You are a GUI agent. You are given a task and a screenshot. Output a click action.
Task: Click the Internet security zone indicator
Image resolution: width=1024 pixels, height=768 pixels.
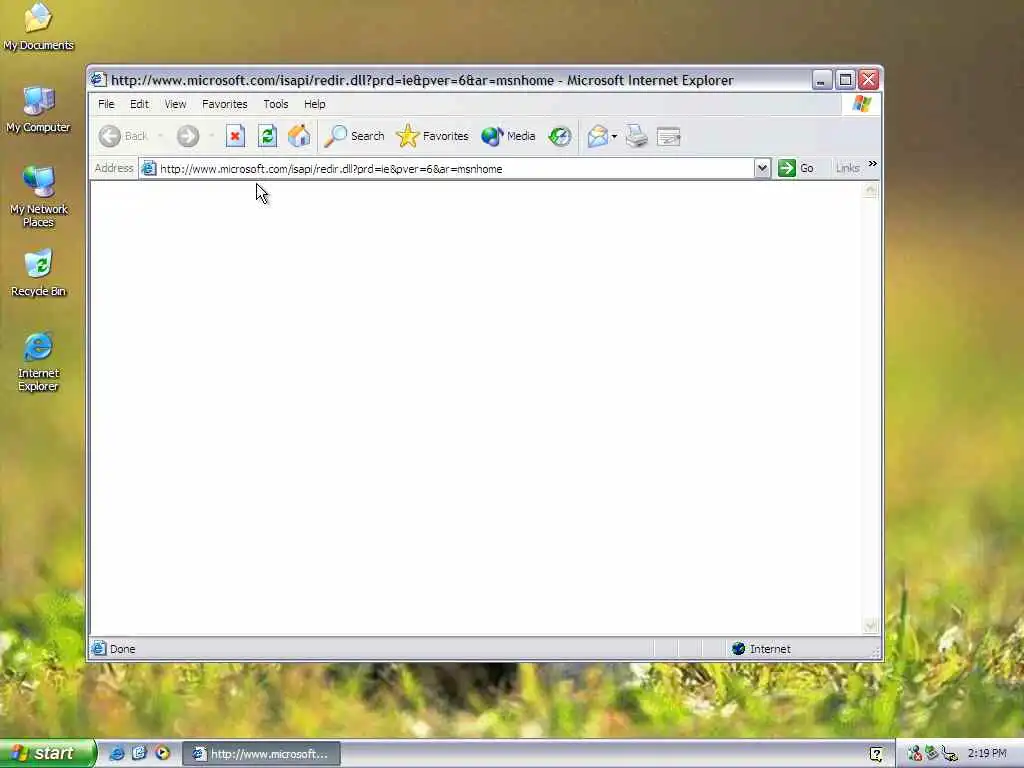pos(761,648)
